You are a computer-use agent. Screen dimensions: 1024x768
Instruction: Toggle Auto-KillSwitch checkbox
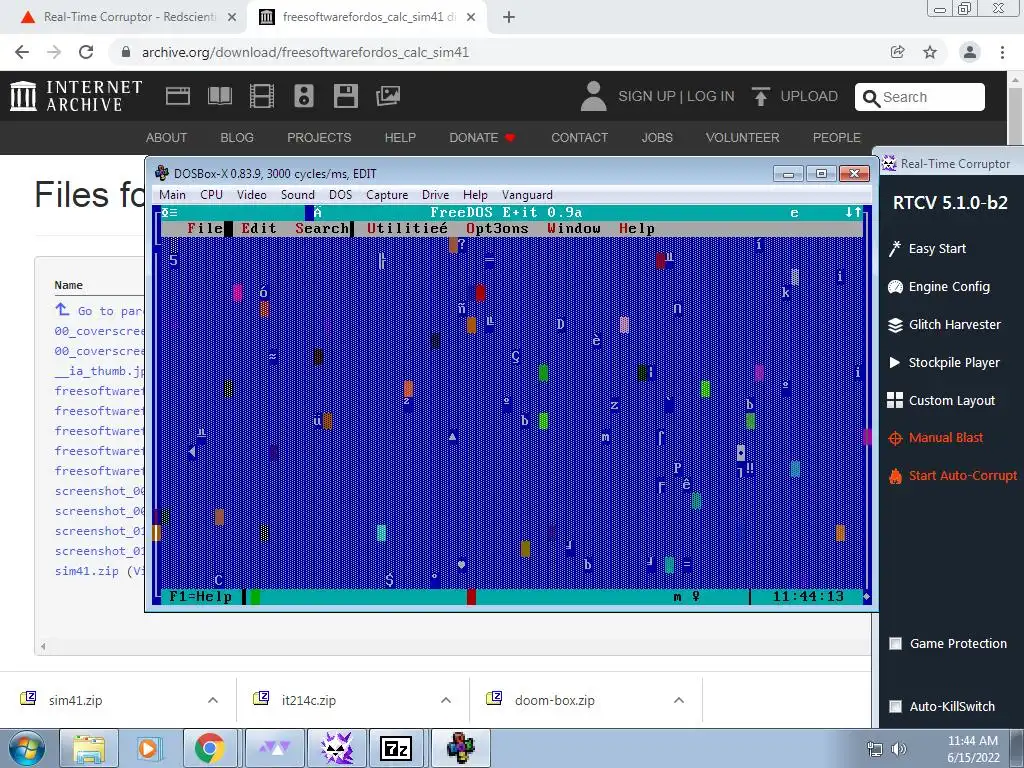tap(895, 706)
